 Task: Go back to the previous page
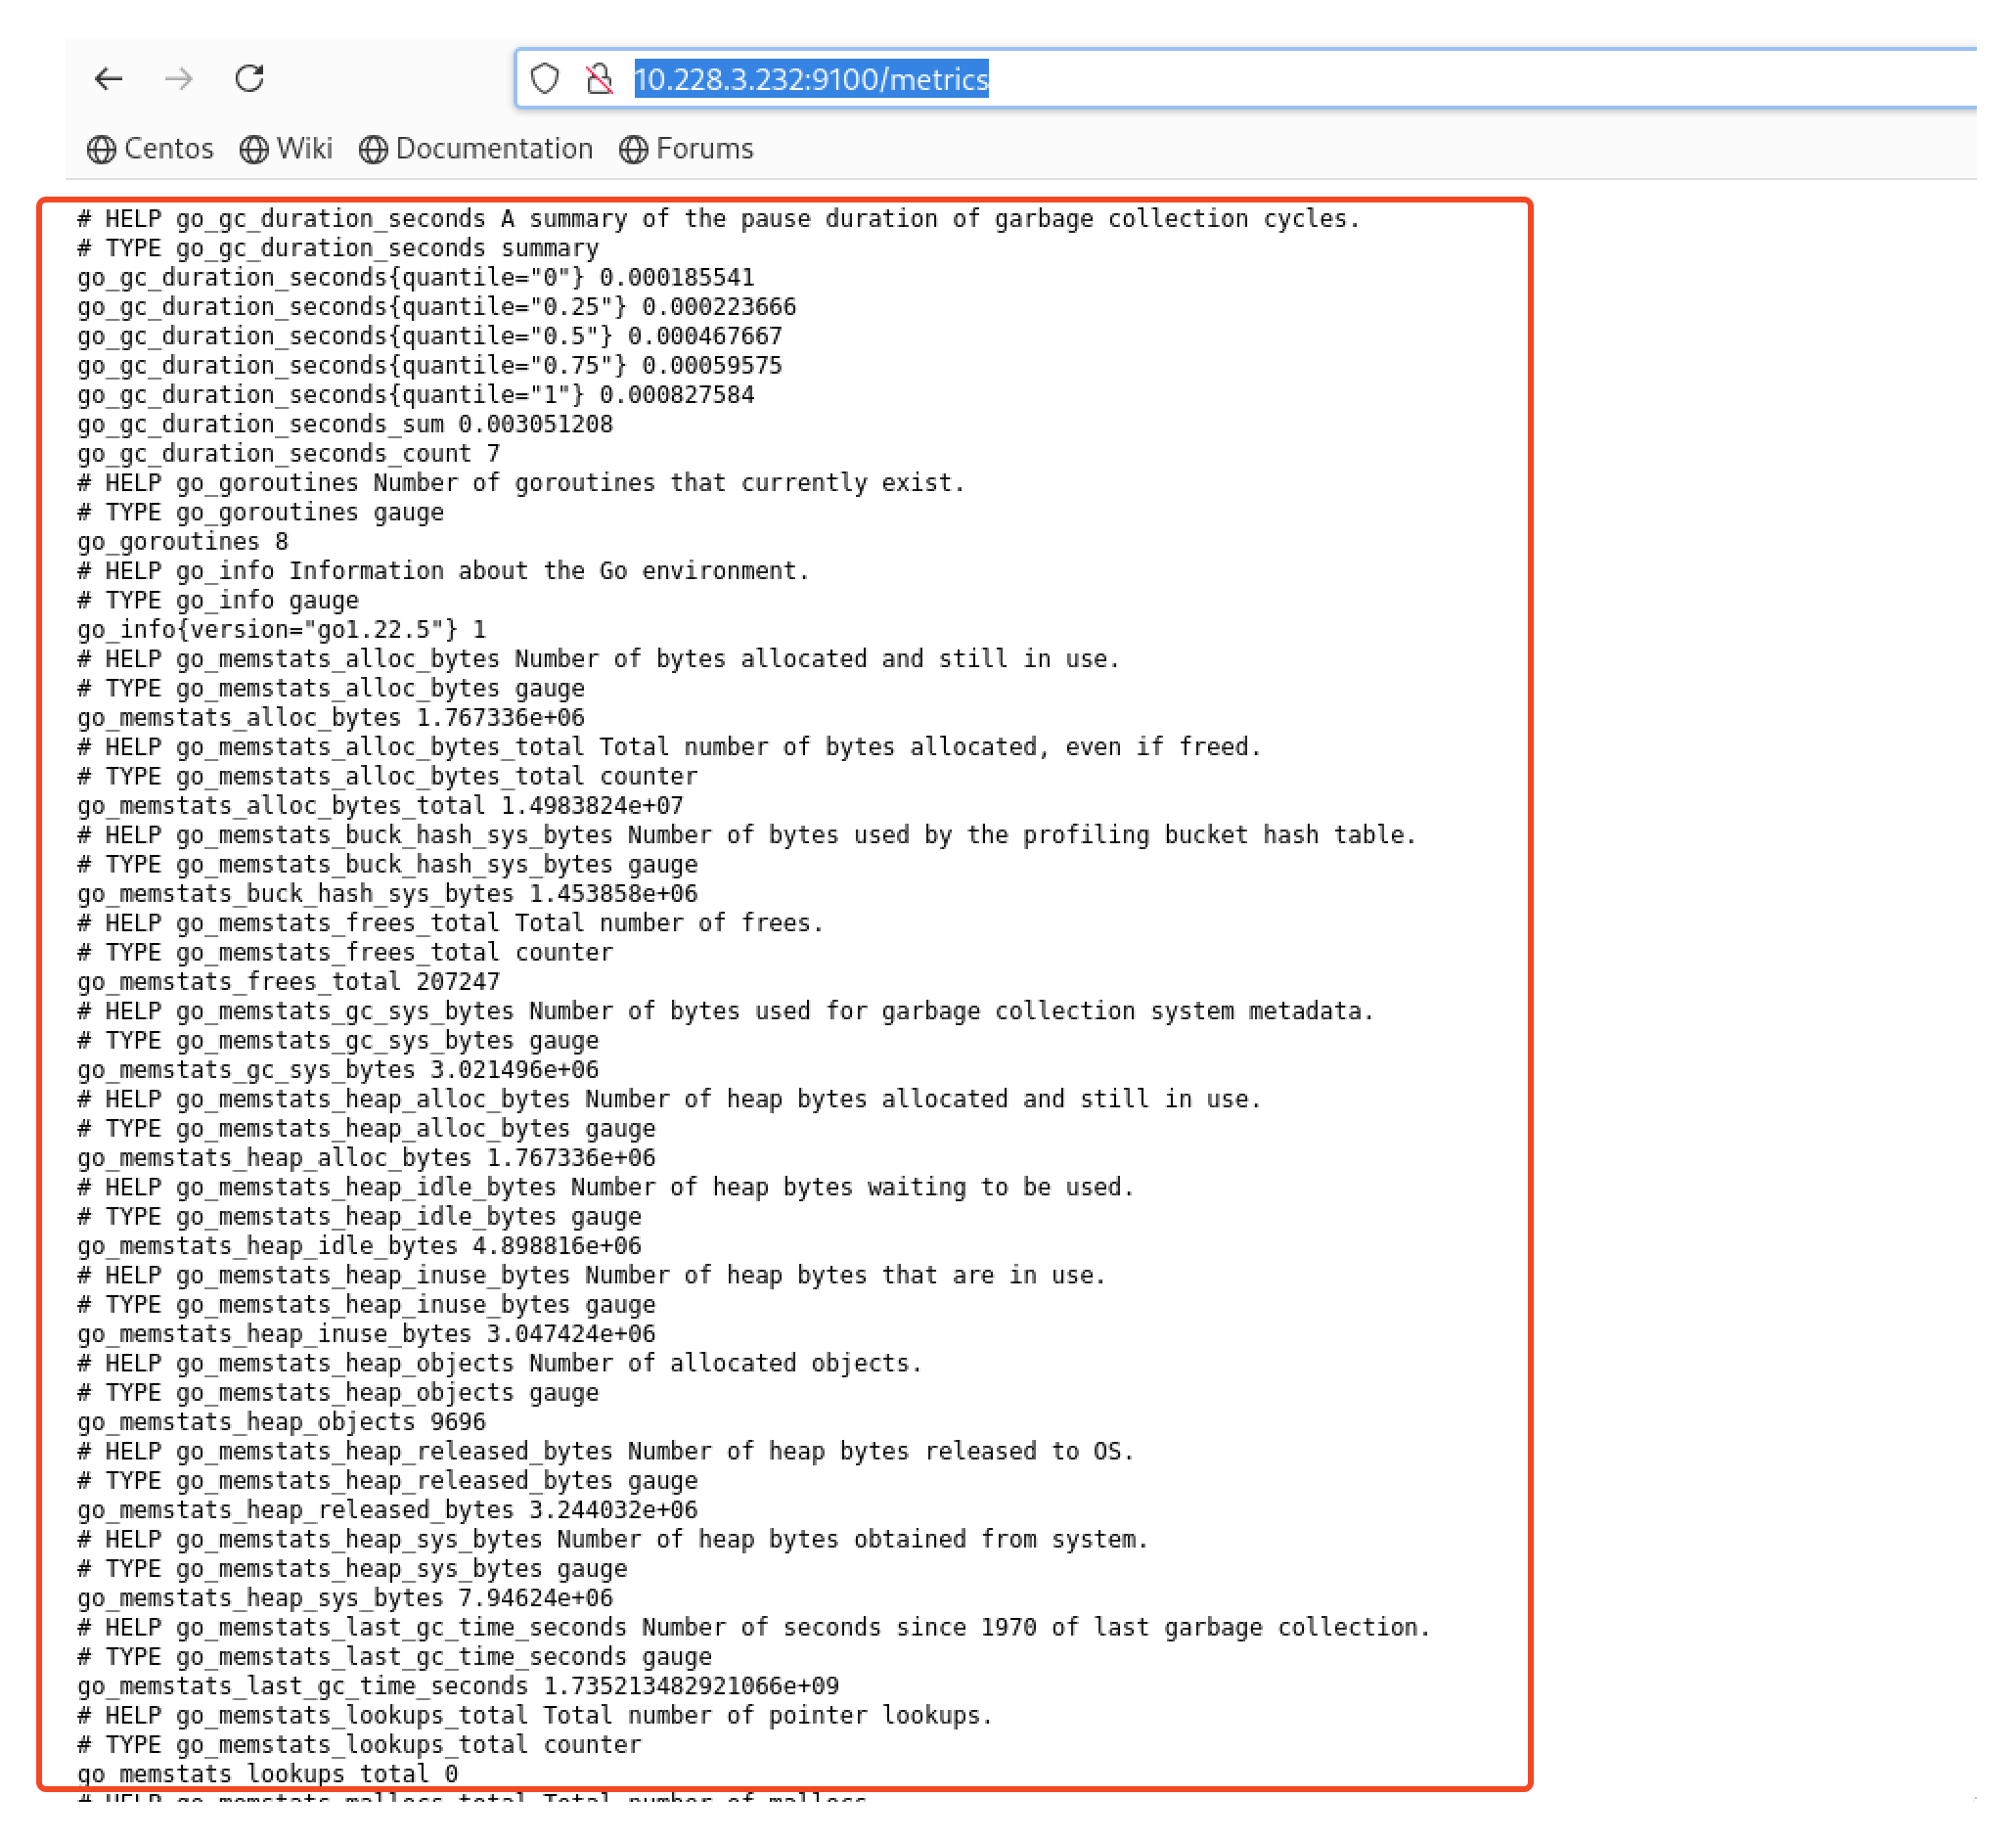pos(108,79)
